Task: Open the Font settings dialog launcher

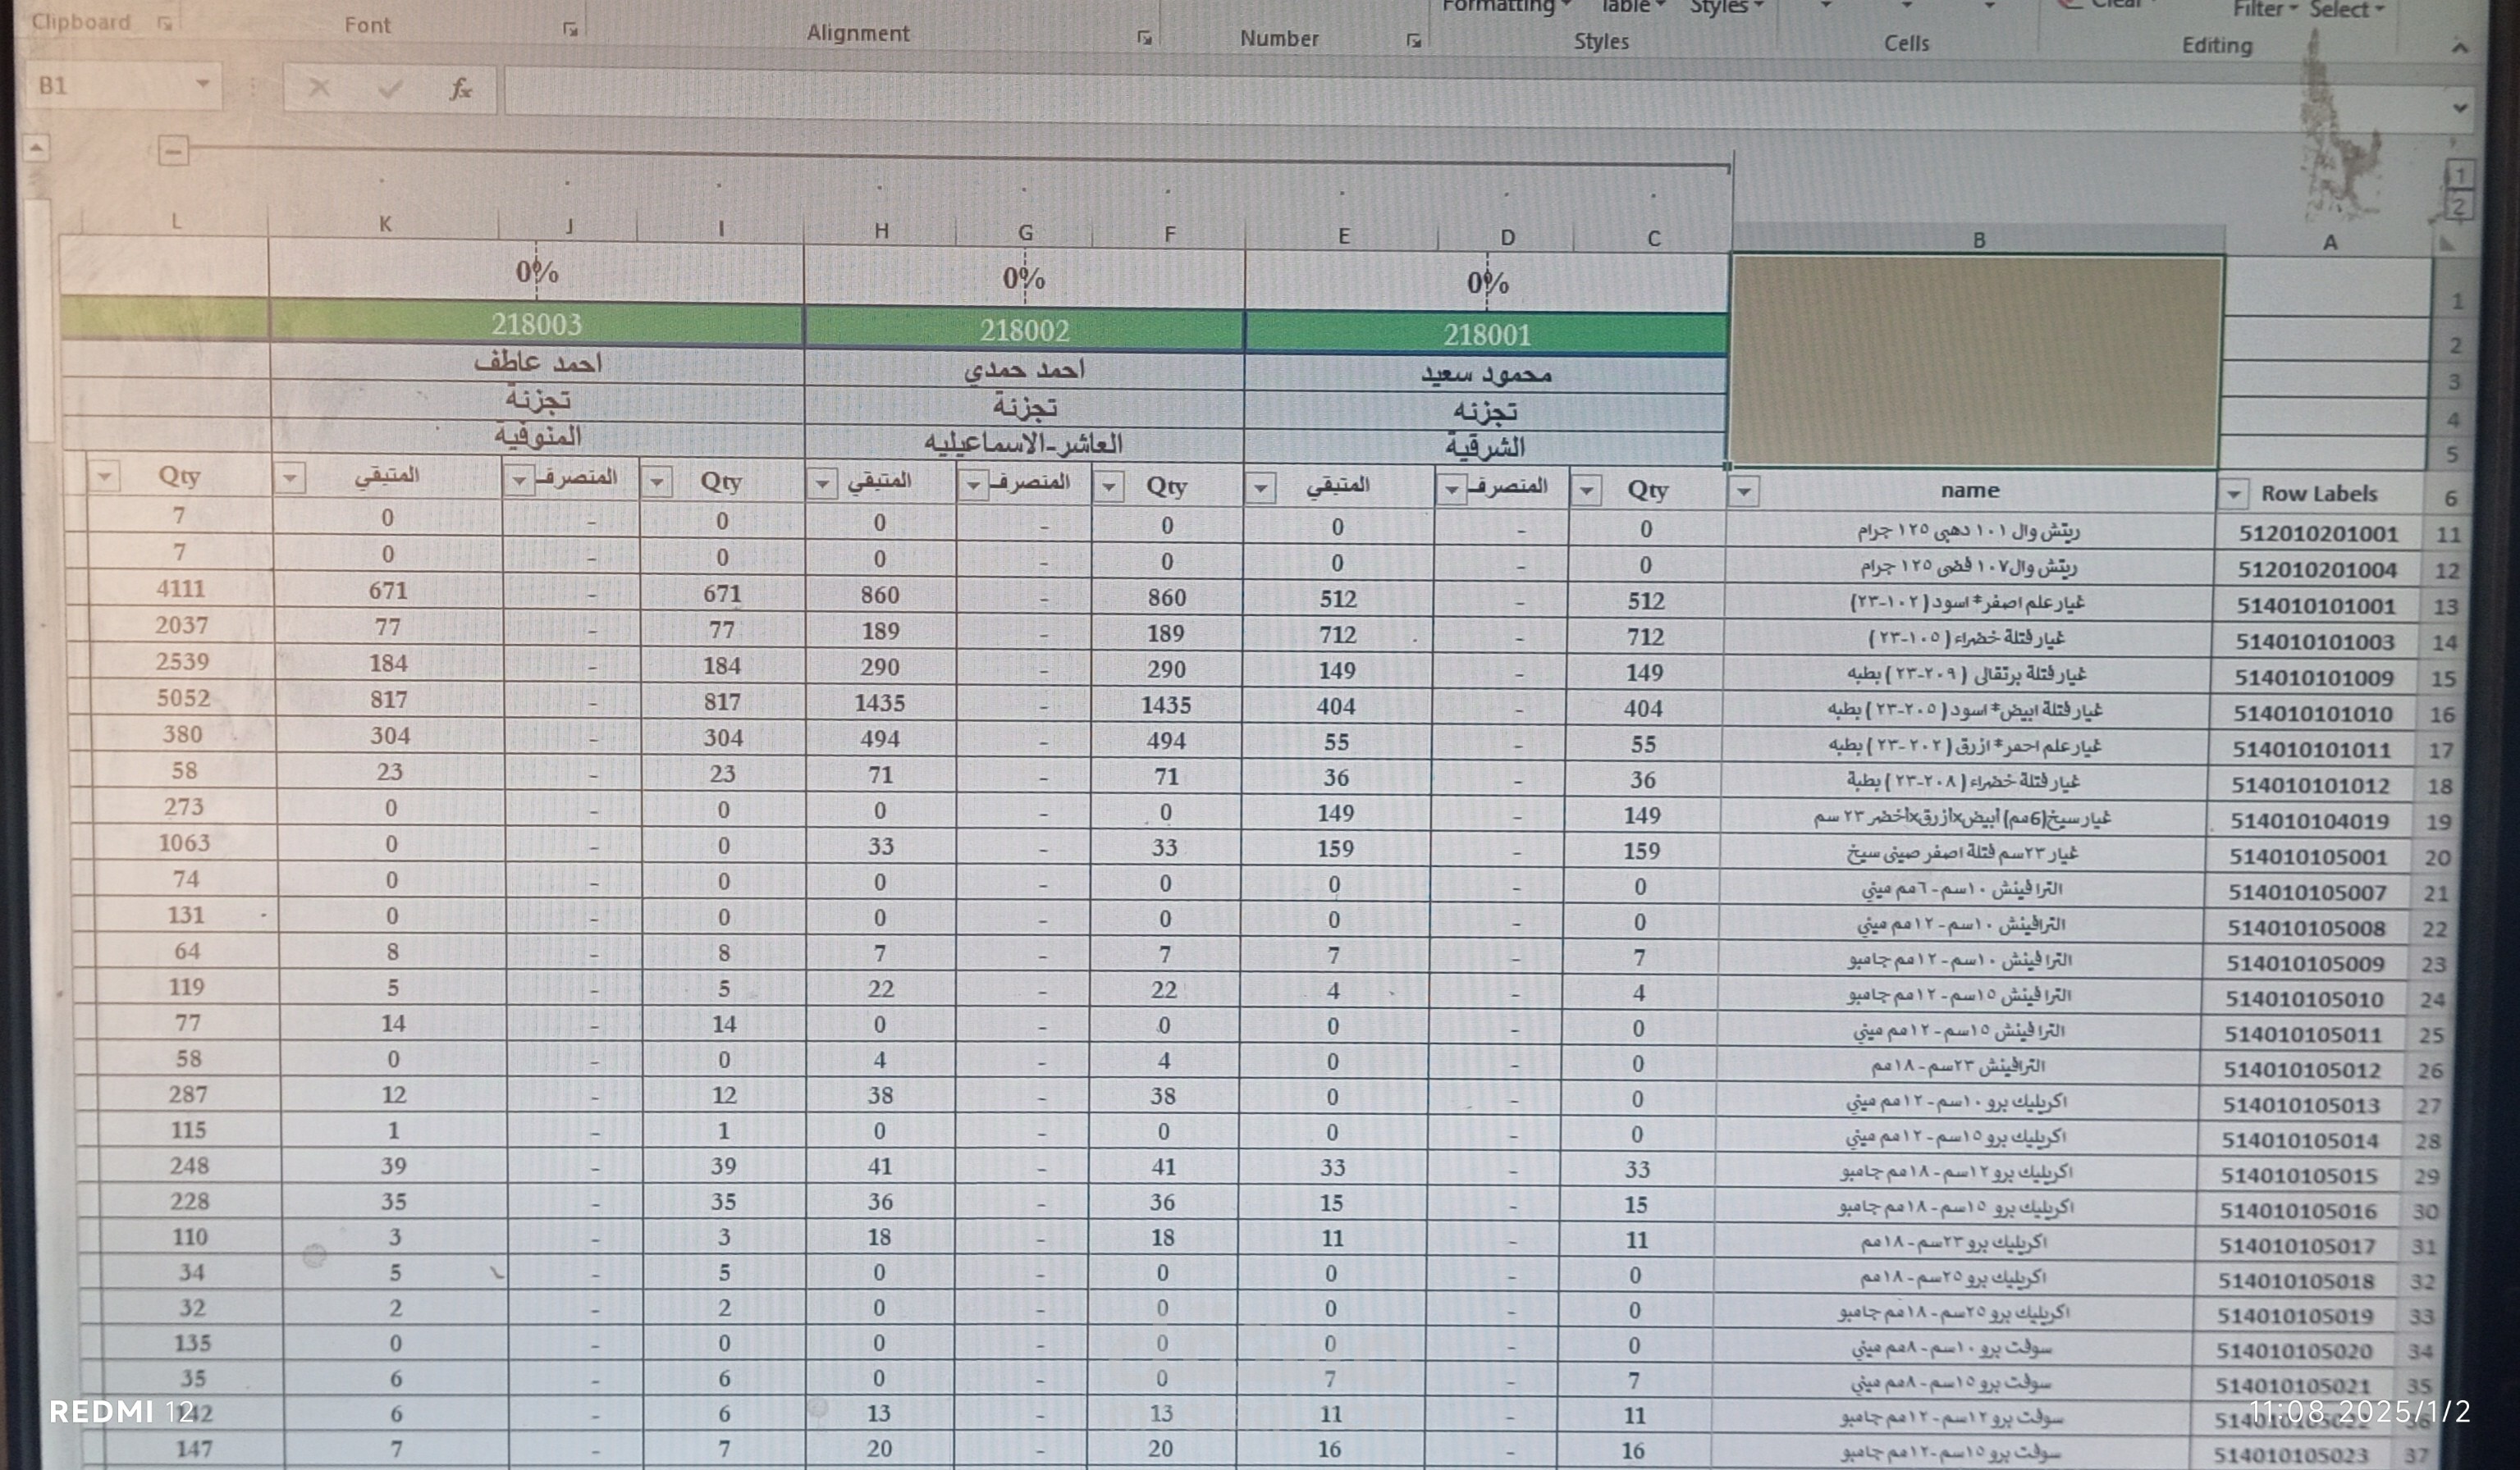Action: 570,29
